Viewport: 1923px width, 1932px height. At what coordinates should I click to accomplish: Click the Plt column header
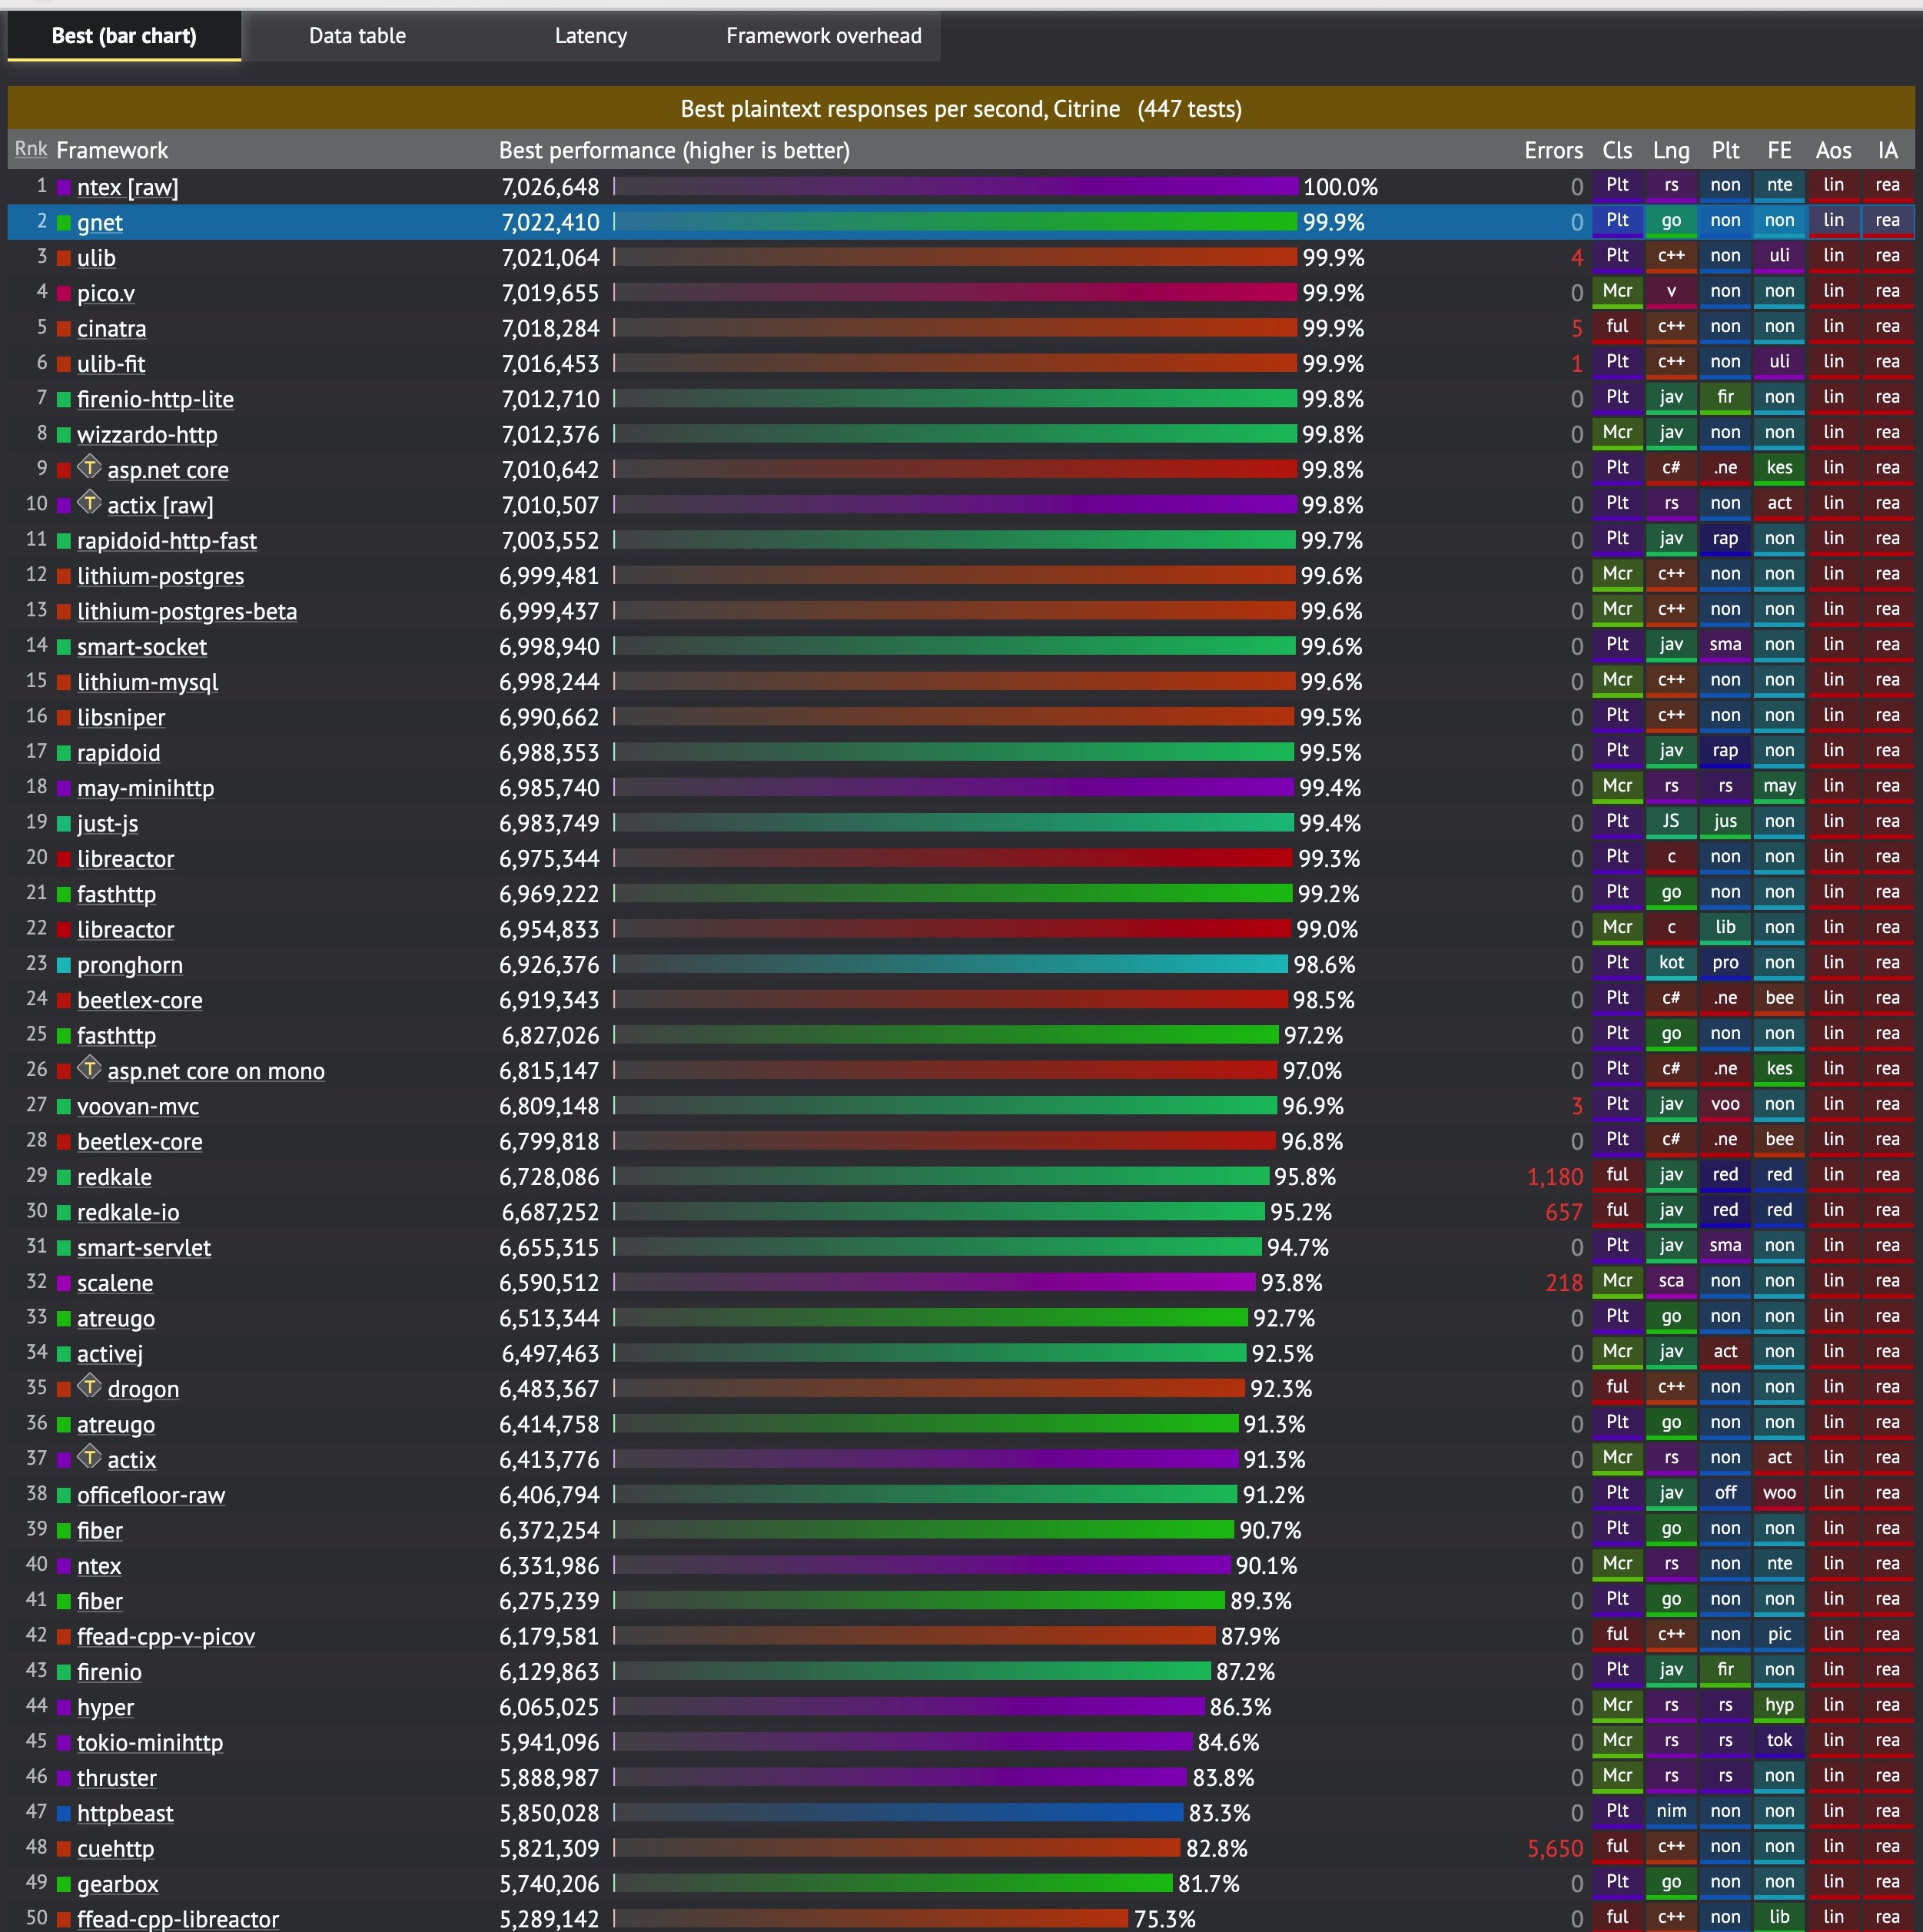click(1725, 150)
